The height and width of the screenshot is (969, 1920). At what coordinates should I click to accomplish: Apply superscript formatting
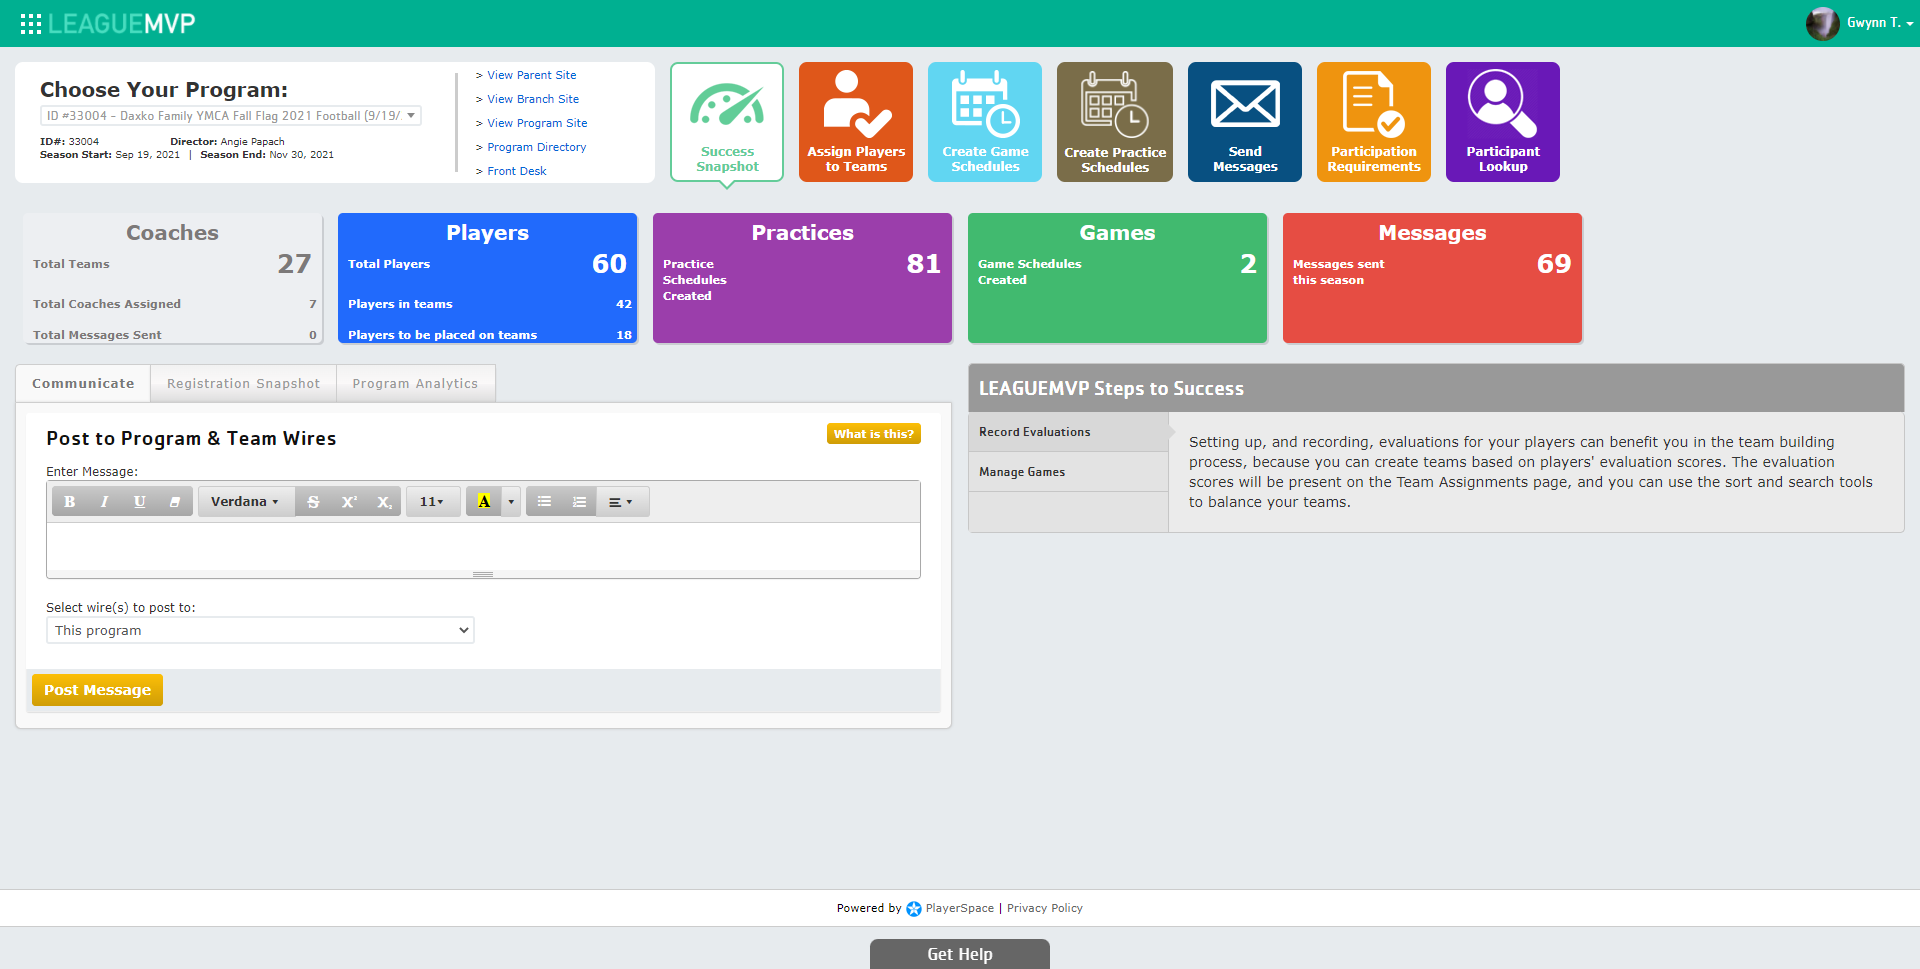(x=348, y=502)
